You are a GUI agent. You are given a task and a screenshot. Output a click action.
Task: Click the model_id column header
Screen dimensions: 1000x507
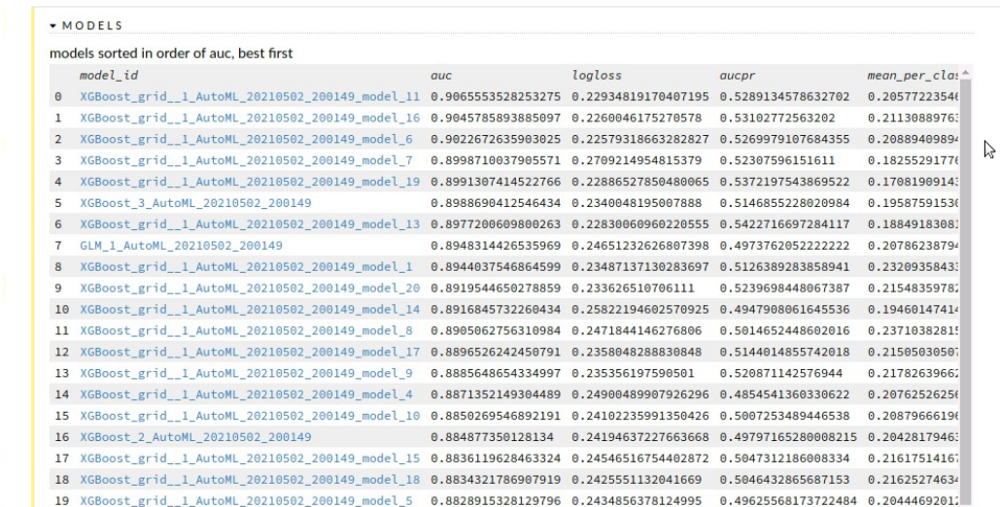tap(109, 75)
